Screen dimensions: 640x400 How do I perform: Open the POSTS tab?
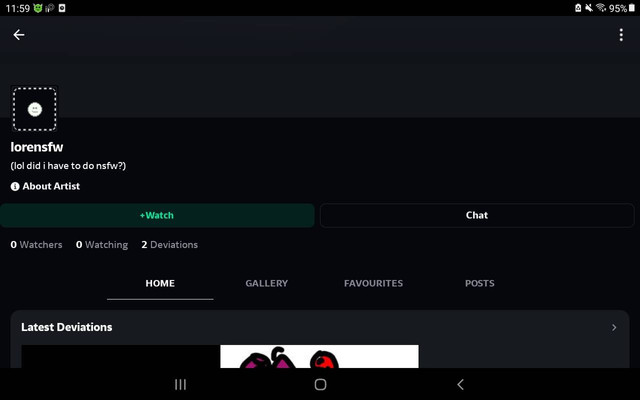pyautogui.click(x=480, y=283)
